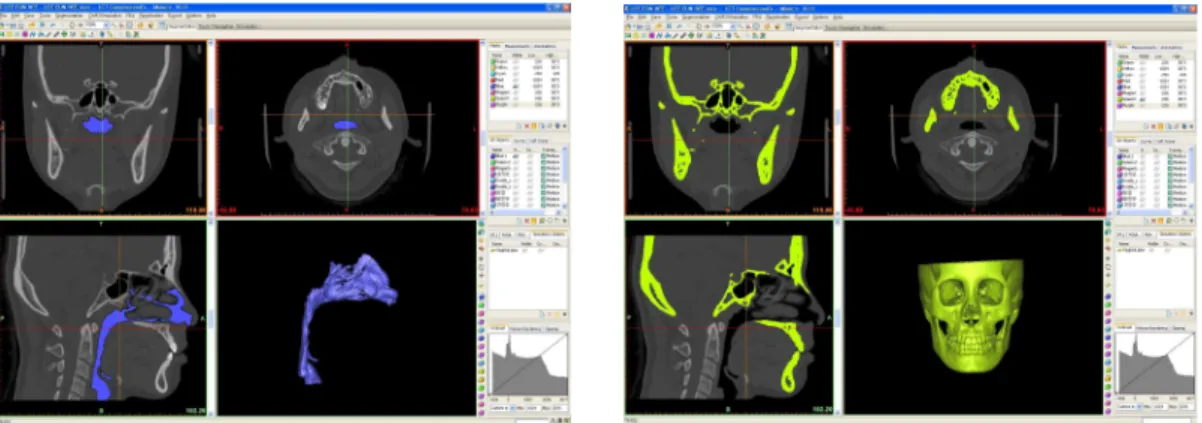The height and width of the screenshot is (423, 1202).
Task: Click sagittal view with yellow bone mask
Action: tap(727, 317)
